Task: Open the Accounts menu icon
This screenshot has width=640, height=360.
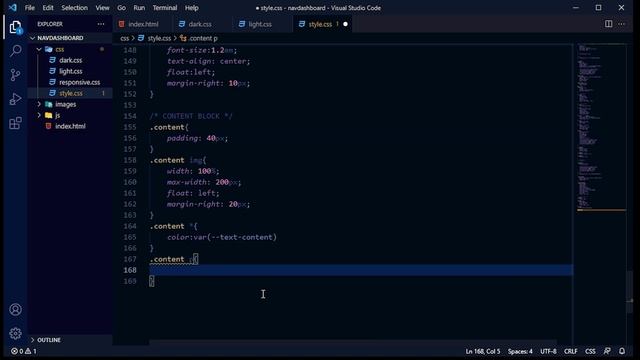Action: click(16, 310)
